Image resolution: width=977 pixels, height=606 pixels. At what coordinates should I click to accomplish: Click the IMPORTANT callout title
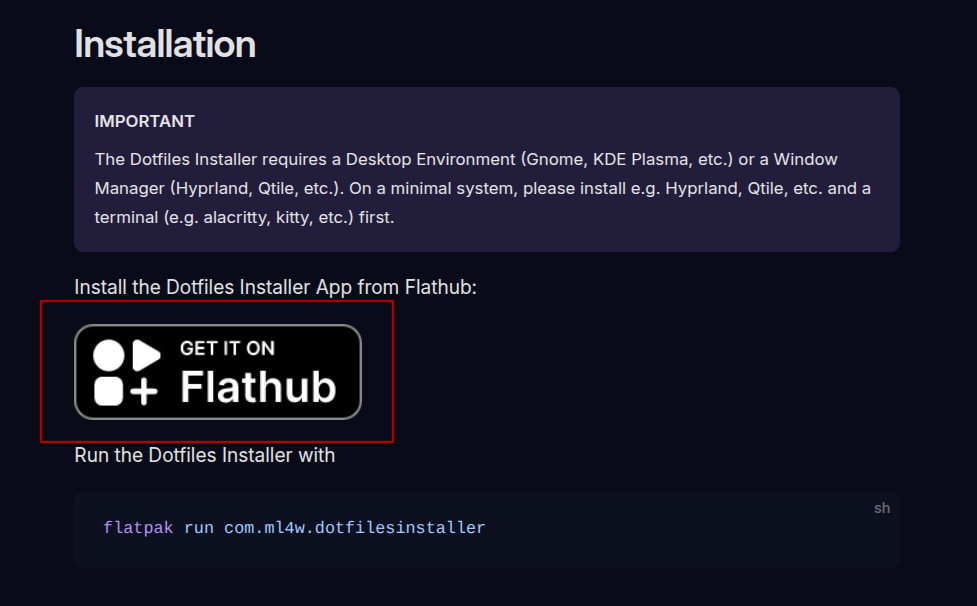click(x=145, y=121)
